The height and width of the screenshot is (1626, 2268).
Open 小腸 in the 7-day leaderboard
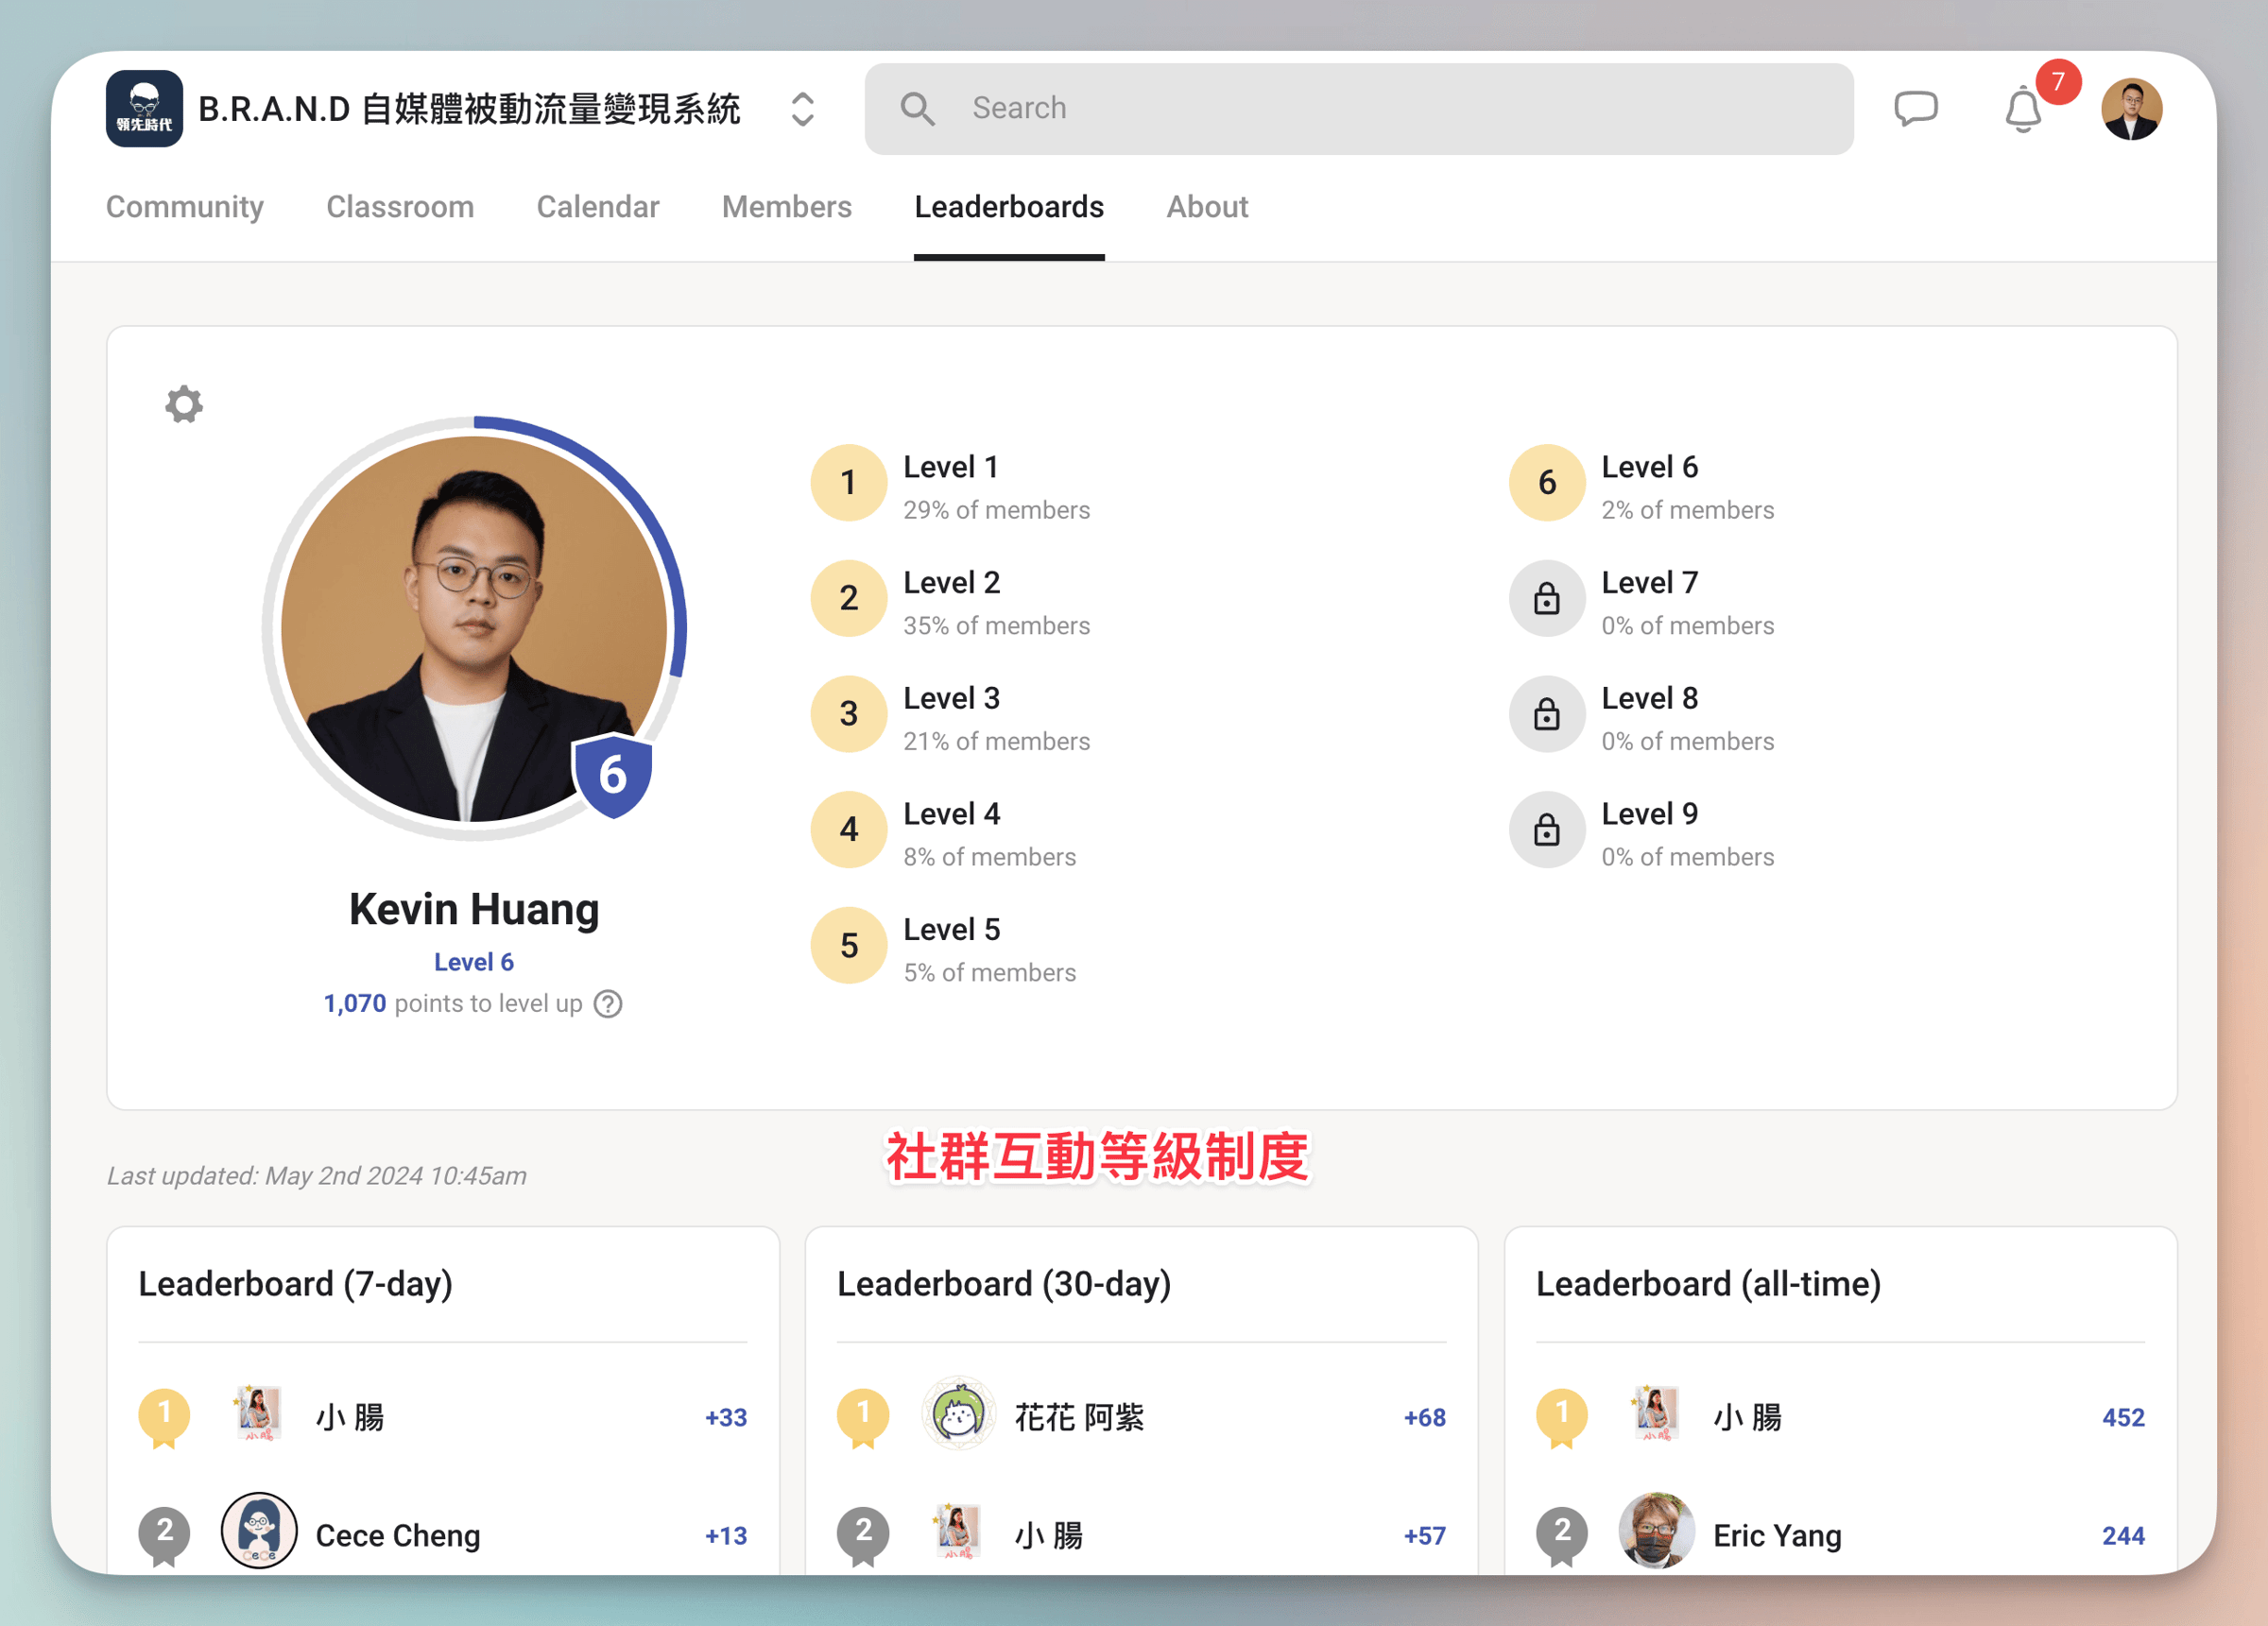350,1417
